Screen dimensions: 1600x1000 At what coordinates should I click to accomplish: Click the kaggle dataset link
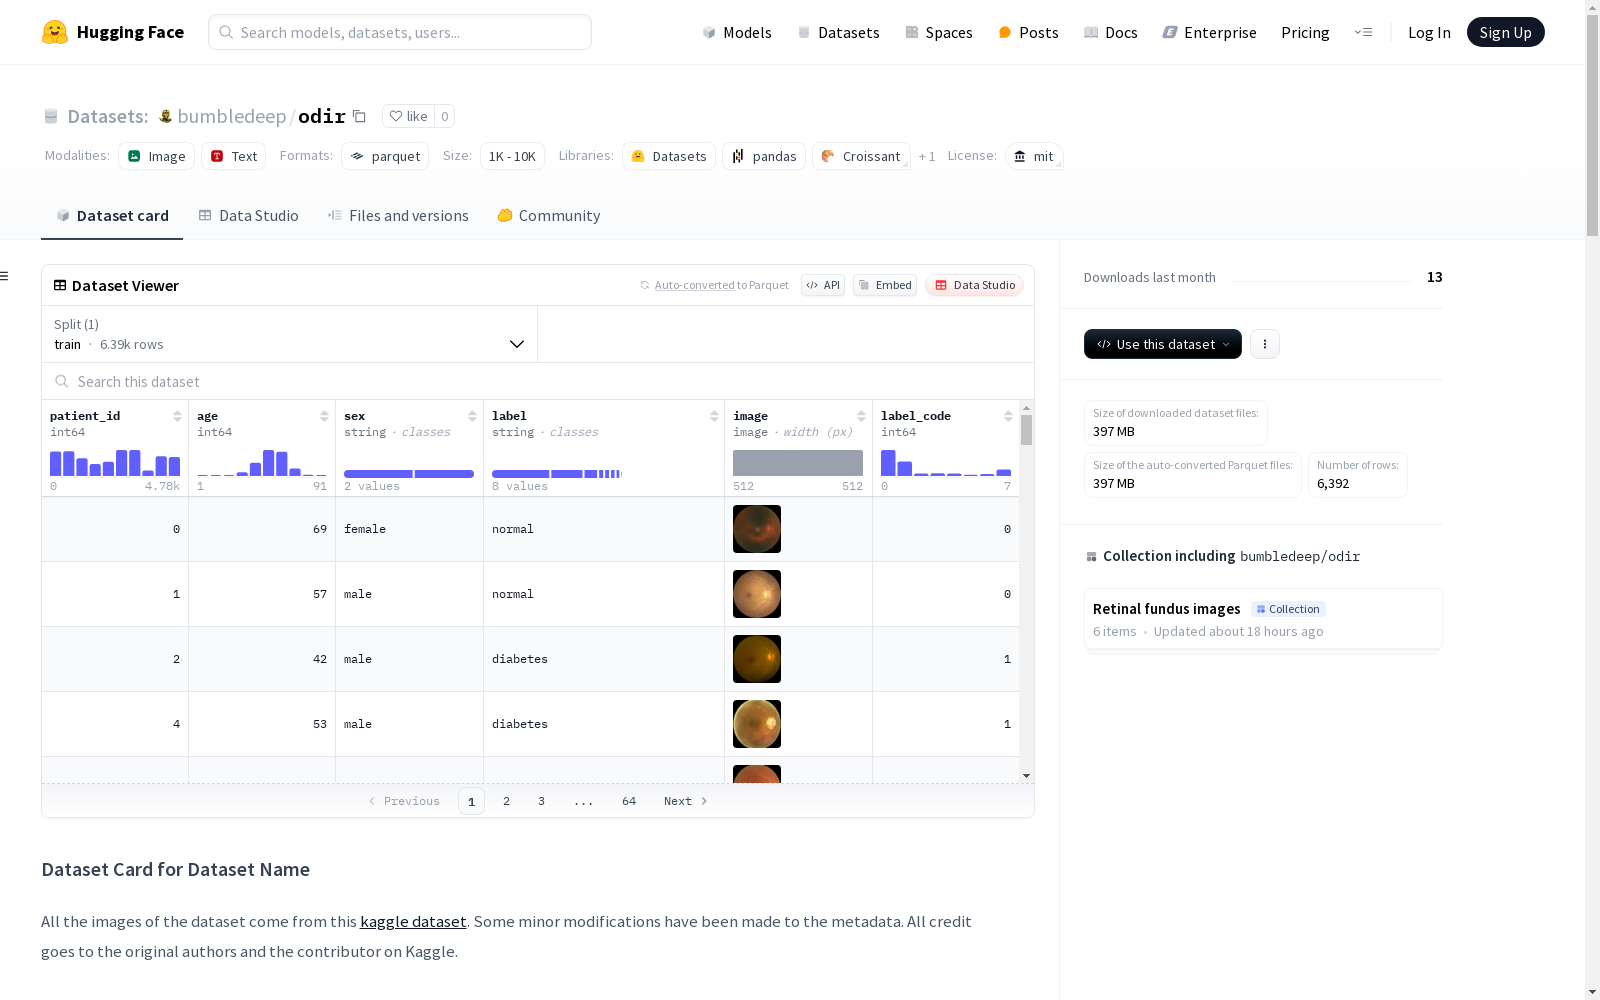(413, 921)
